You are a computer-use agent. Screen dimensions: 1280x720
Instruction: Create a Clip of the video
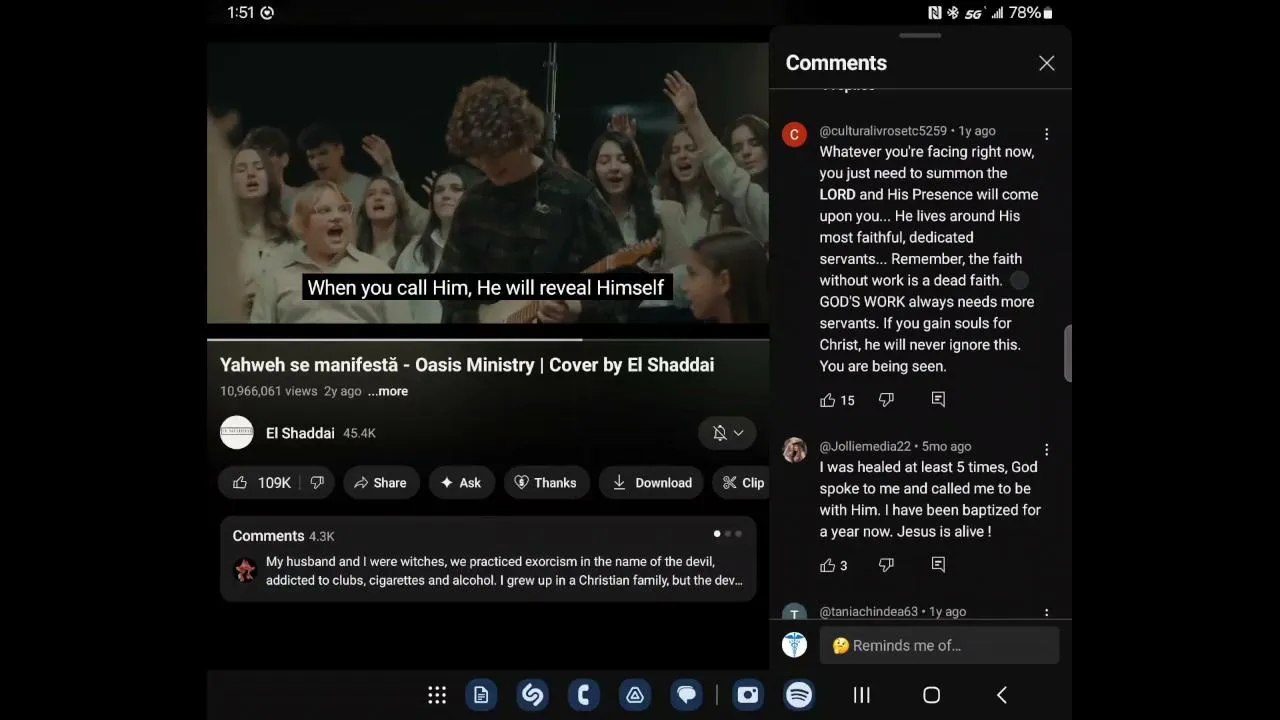pyautogui.click(x=743, y=483)
